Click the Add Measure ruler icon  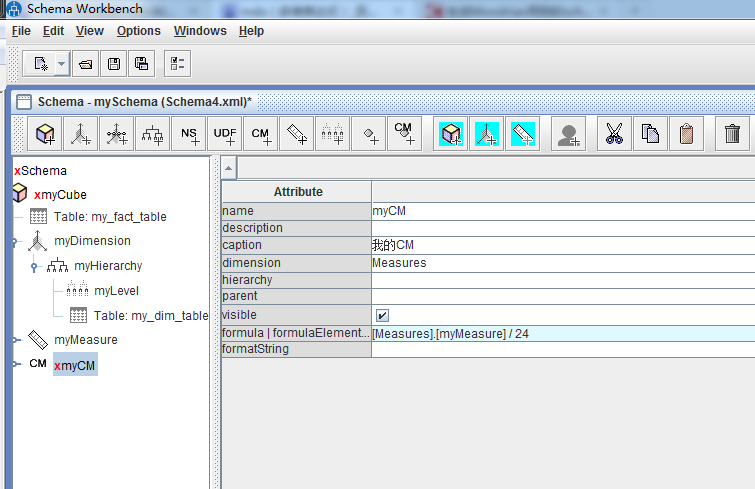(x=297, y=134)
